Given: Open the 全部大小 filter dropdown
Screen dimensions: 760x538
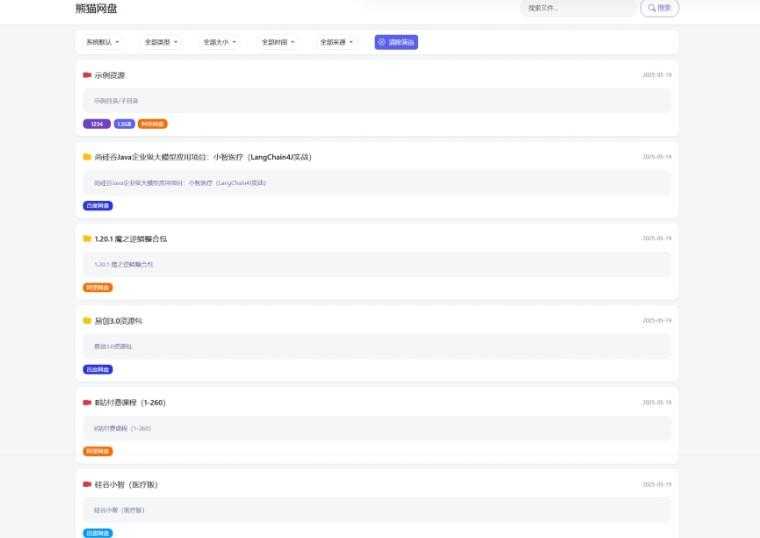Looking at the screenshot, I should (x=220, y=42).
